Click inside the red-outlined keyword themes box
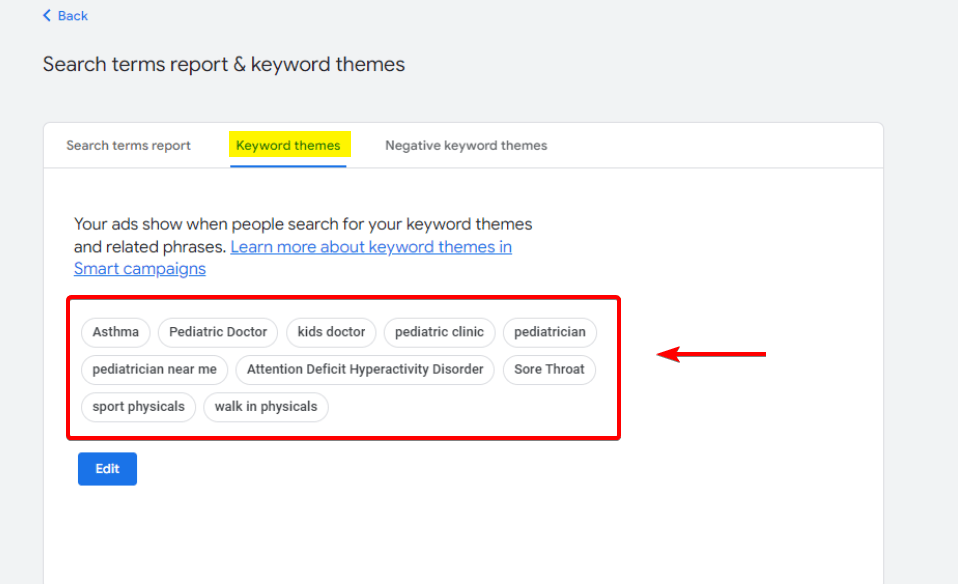 (344, 368)
